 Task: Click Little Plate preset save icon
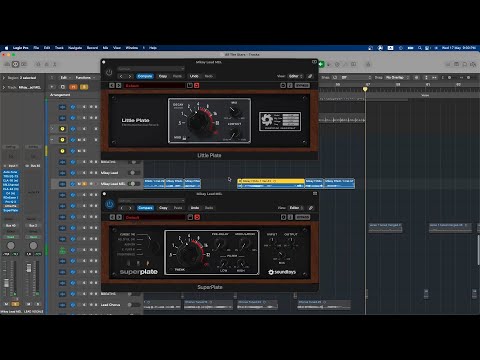point(190,86)
